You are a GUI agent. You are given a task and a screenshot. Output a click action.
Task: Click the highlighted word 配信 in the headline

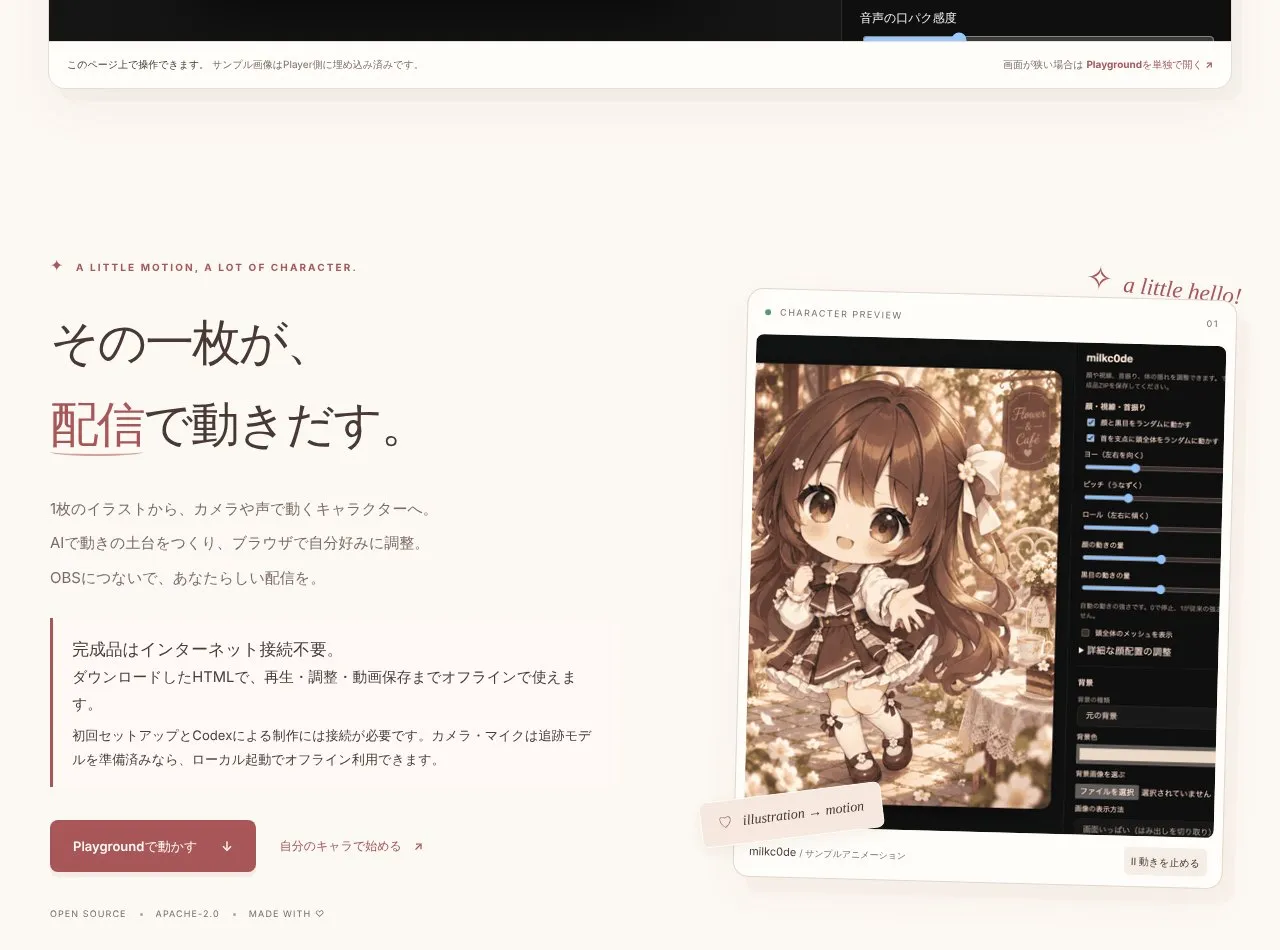point(97,425)
